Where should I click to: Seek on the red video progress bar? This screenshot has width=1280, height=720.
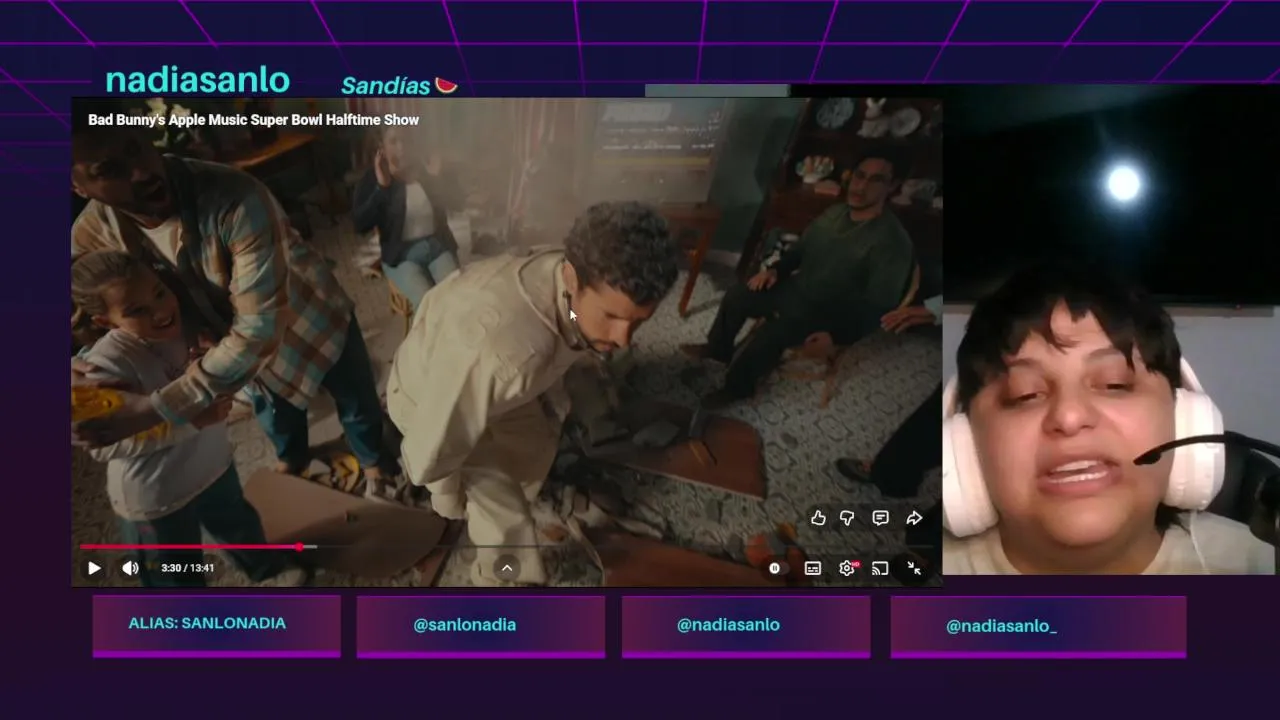506,547
